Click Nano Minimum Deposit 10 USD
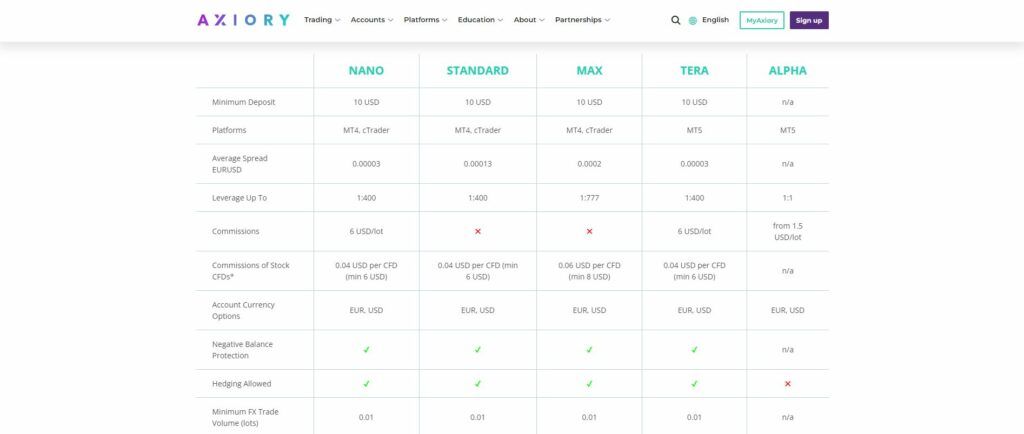 pyautogui.click(x=366, y=102)
